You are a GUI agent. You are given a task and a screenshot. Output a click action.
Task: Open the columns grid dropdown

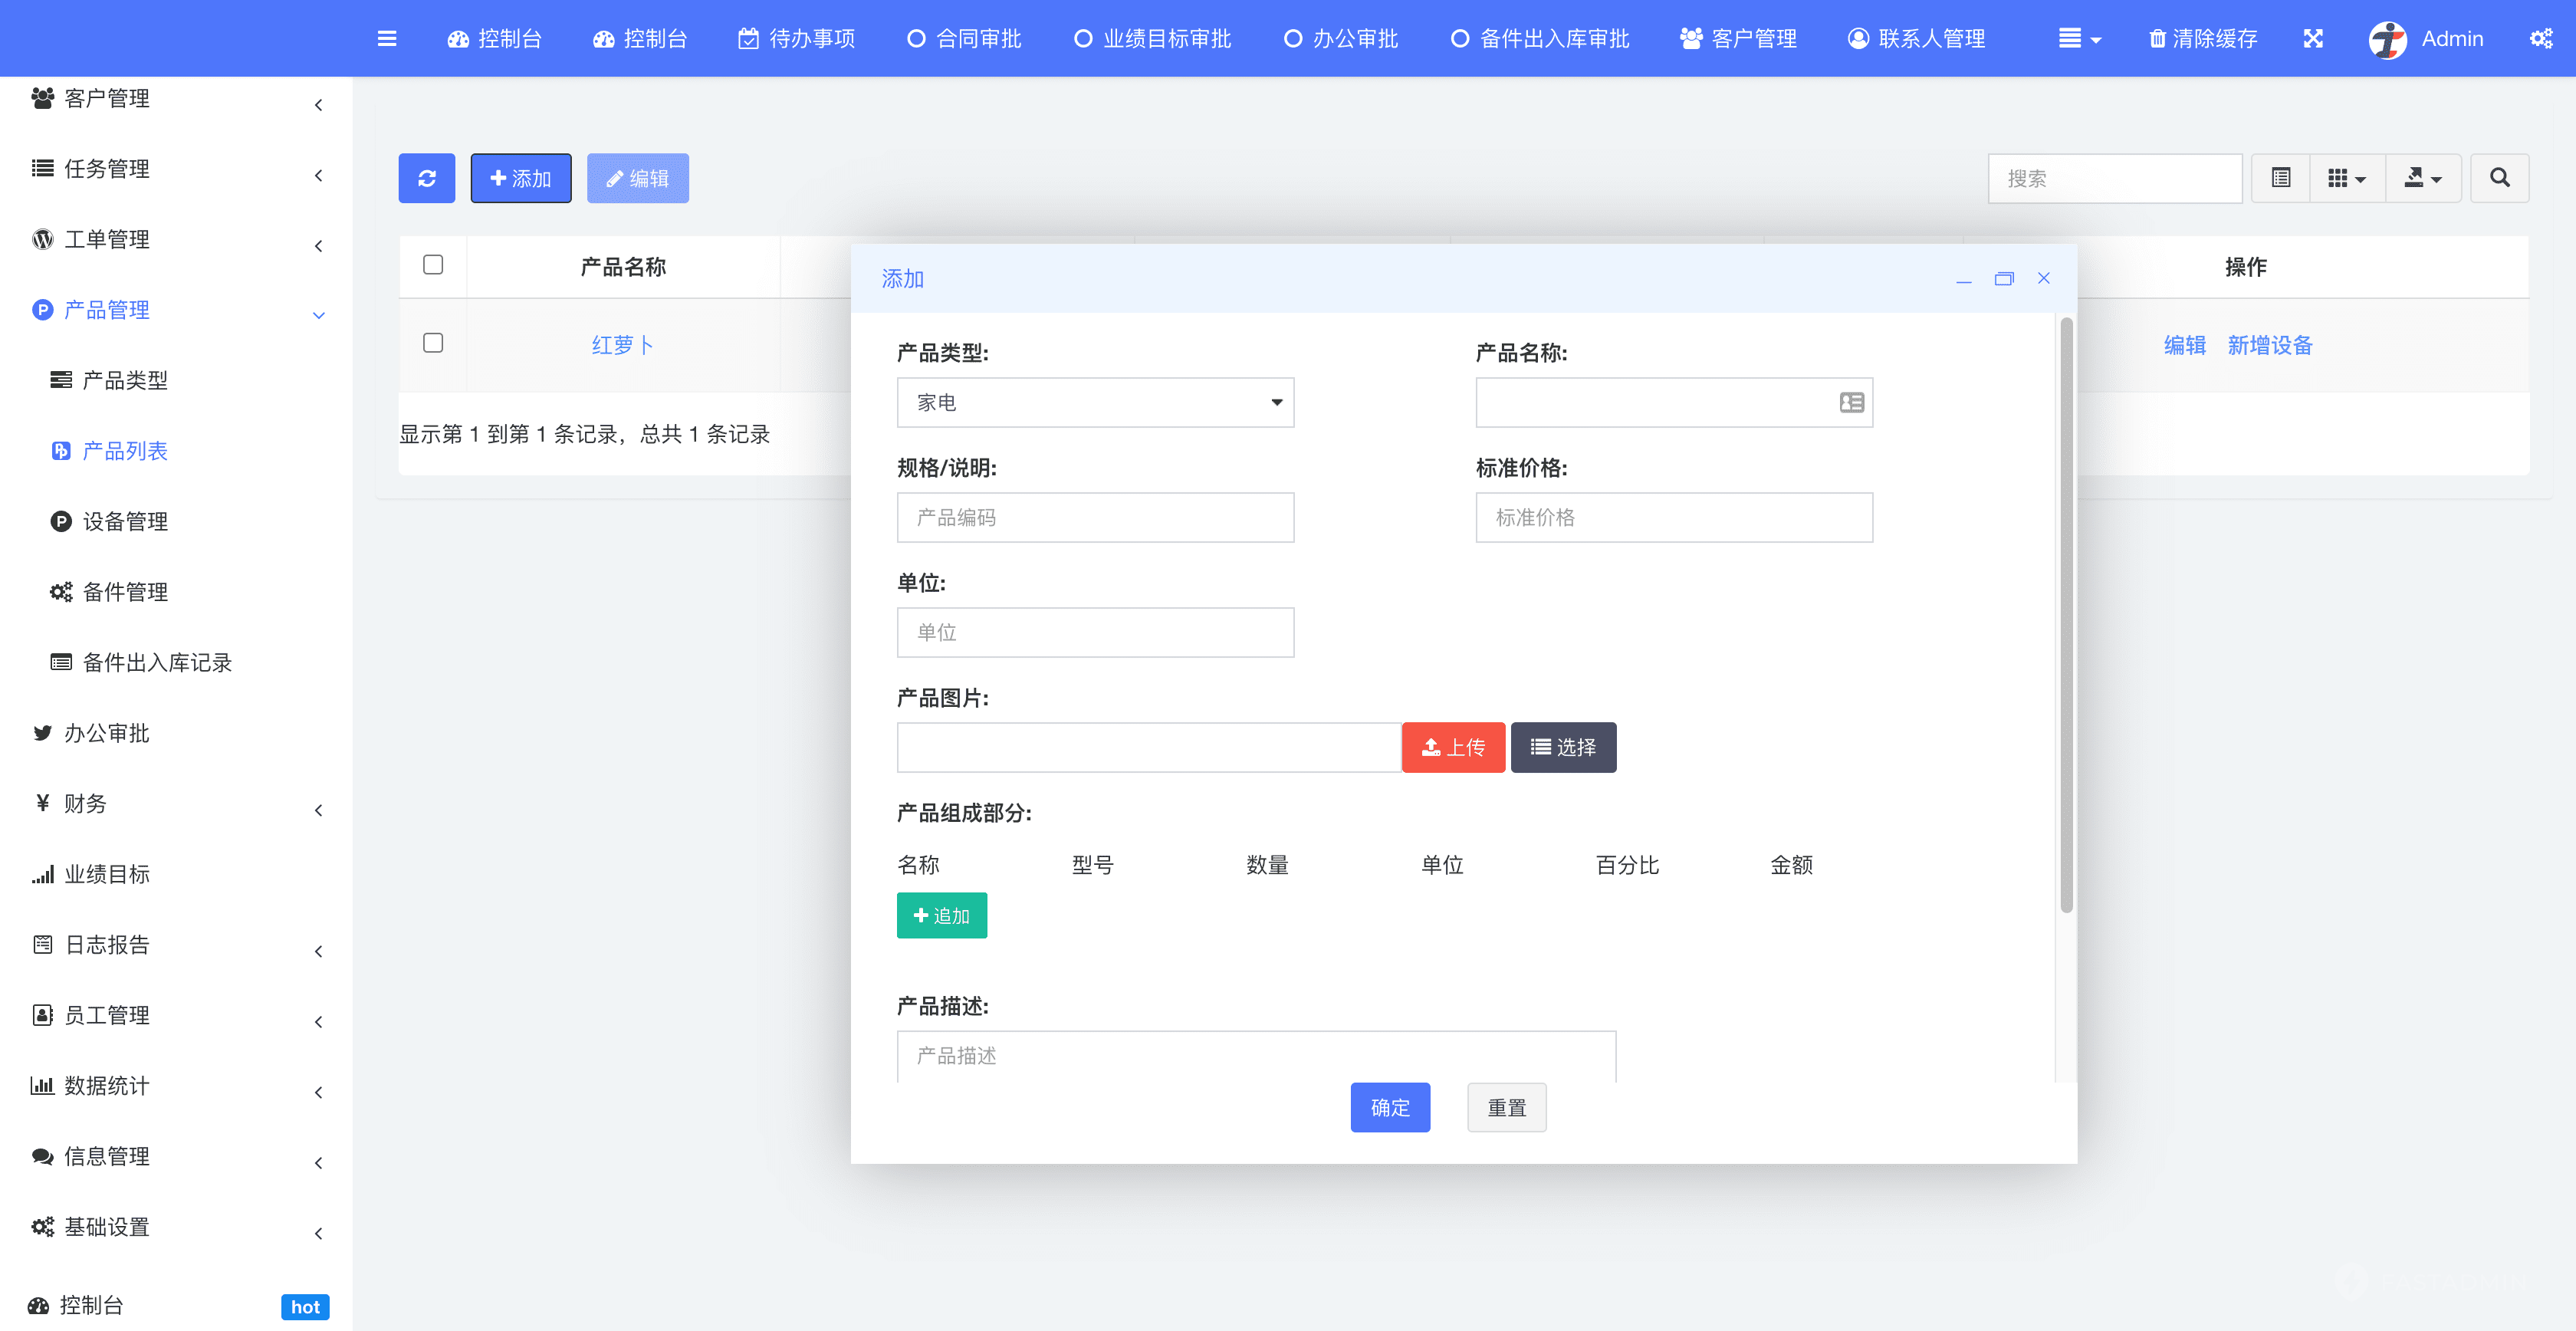click(x=2346, y=178)
